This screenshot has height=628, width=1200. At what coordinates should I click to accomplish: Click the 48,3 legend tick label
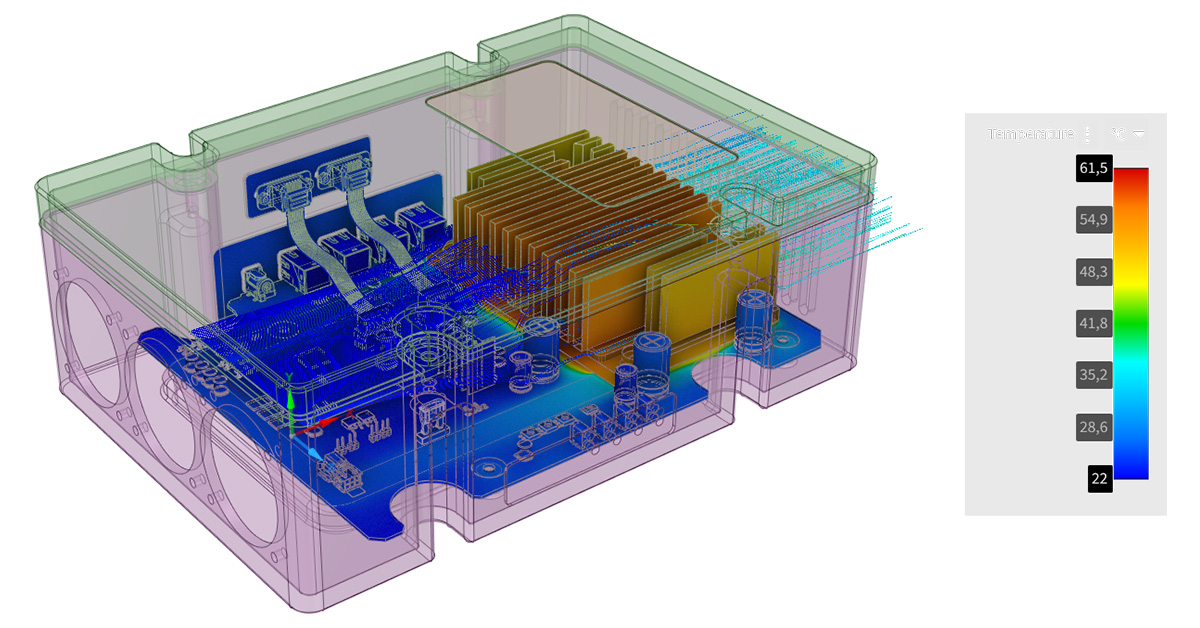pyautogui.click(x=1093, y=272)
